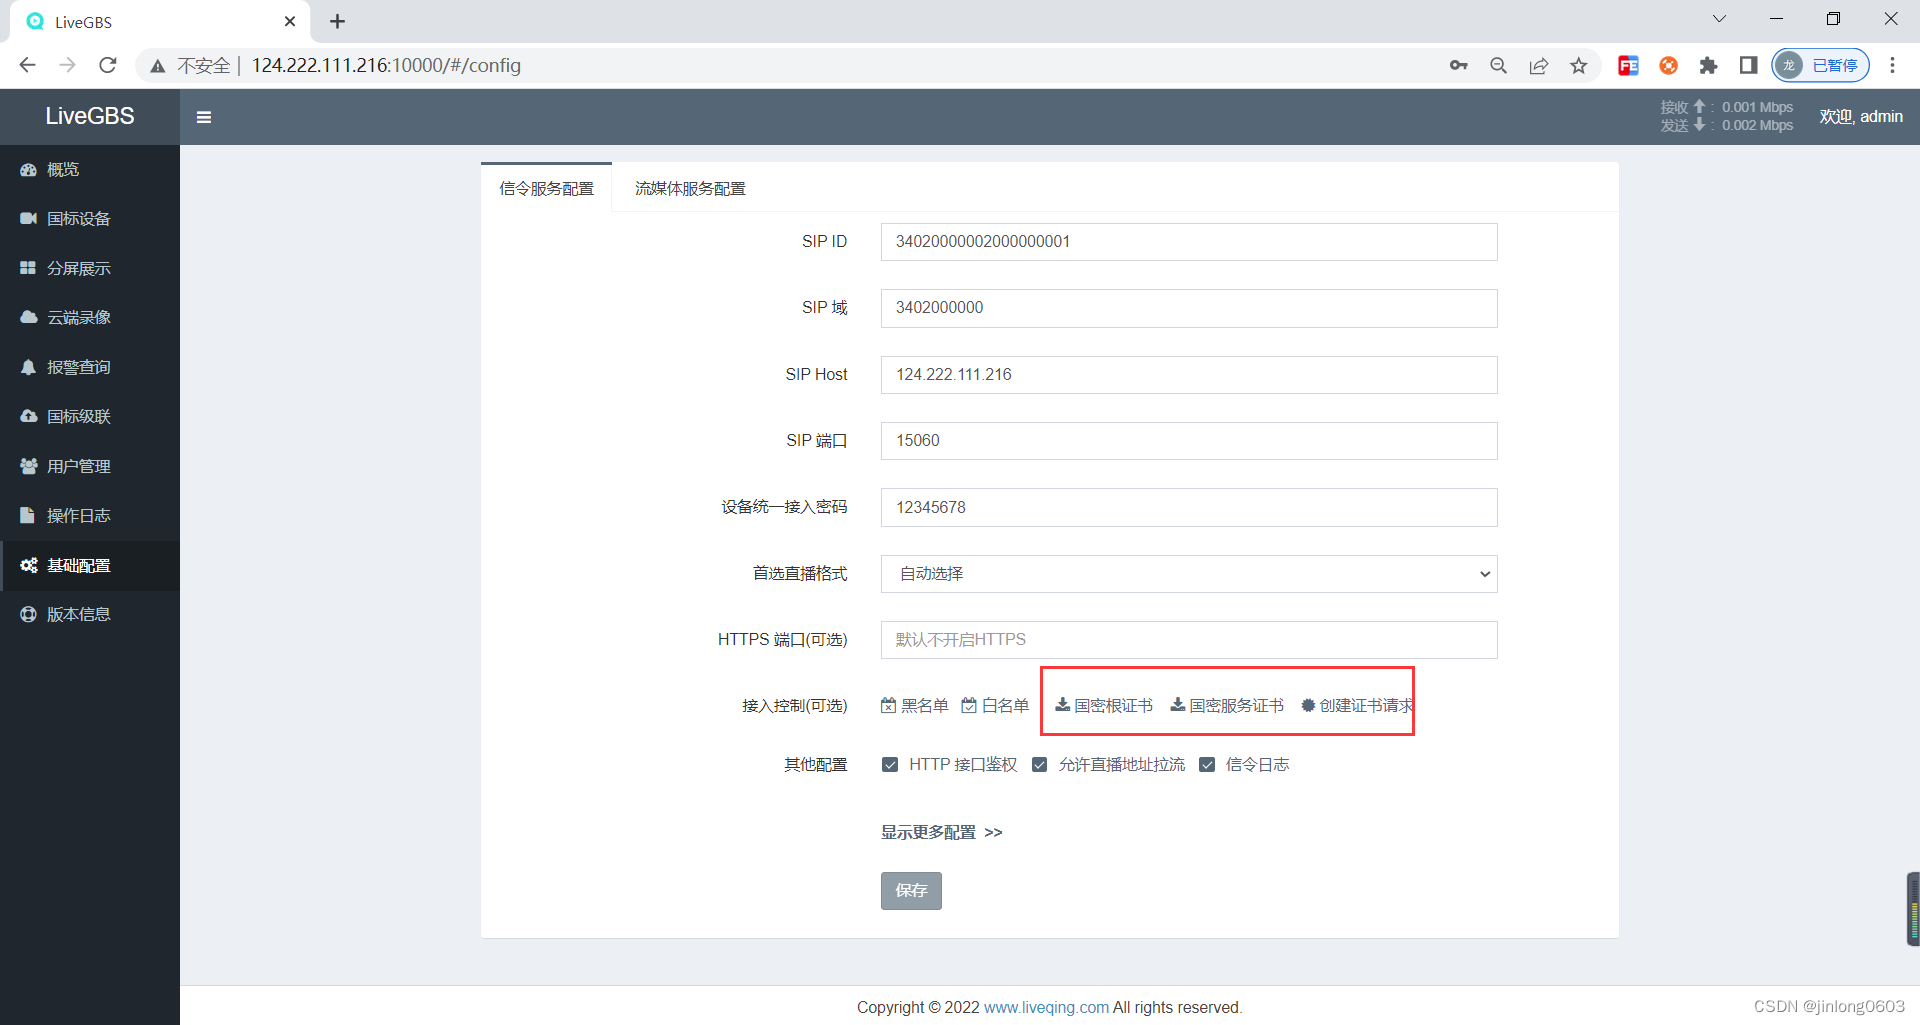
Task: Click the 用户管理 users icon
Action: click(x=28, y=466)
